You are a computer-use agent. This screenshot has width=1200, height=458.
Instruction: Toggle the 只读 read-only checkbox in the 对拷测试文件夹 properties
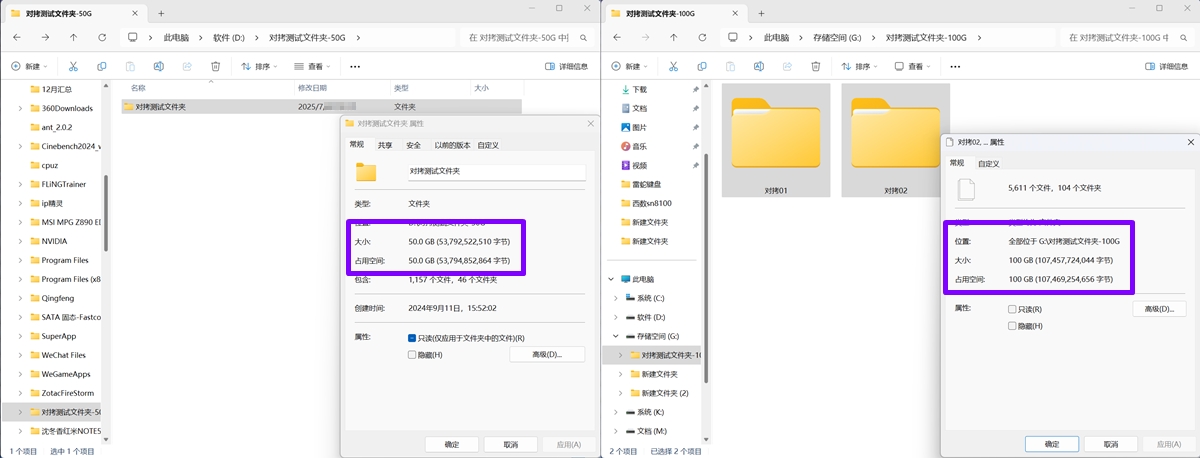[x=412, y=338]
